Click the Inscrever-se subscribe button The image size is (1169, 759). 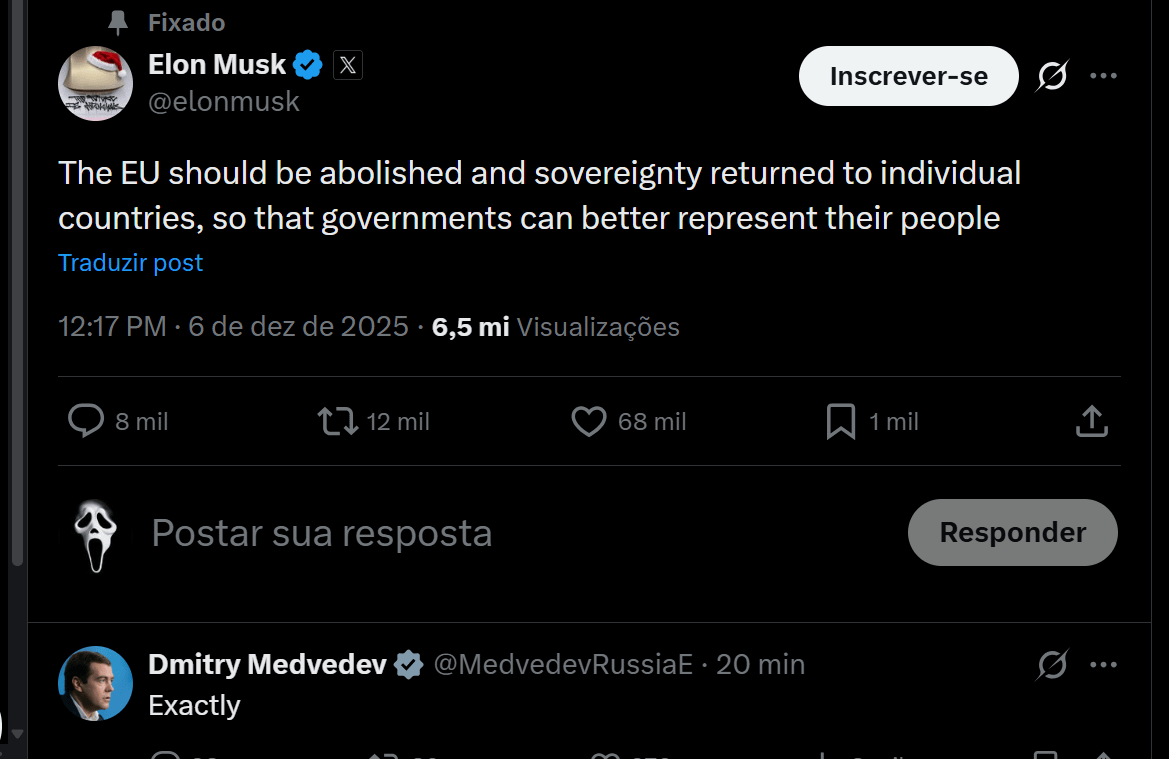(x=908, y=75)
